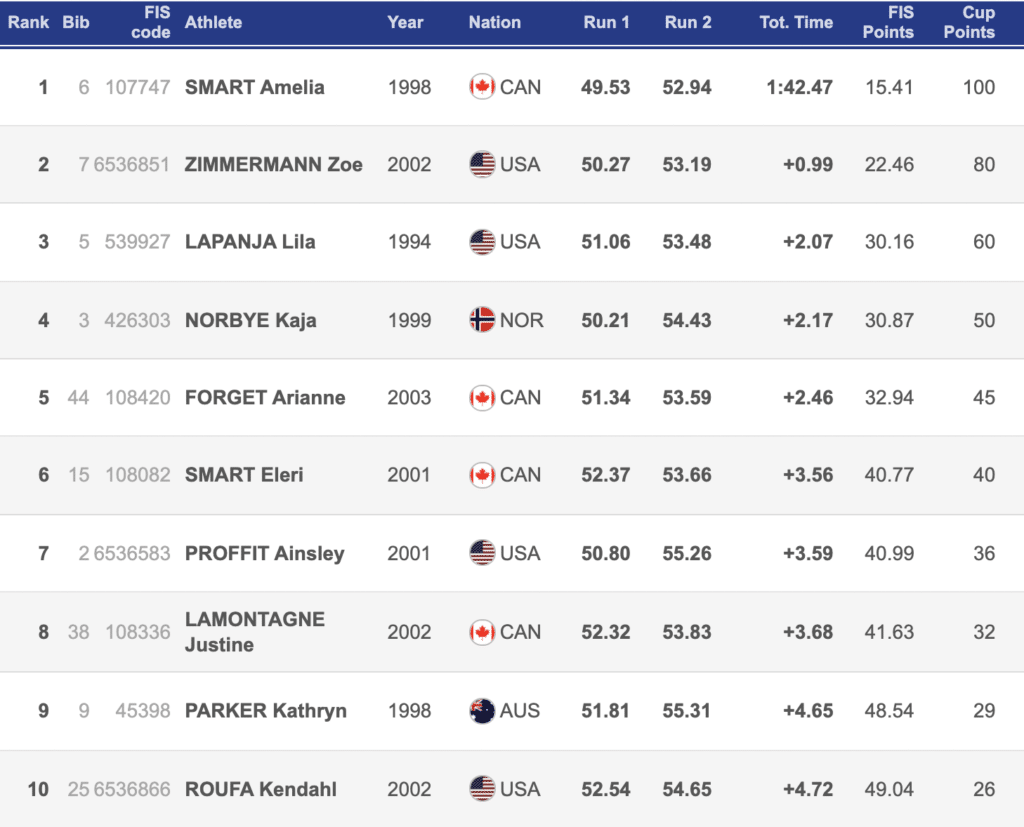Screen dimensions: 1024x827
Task: Click the Tot. Time column header
Action: [796, 22]
